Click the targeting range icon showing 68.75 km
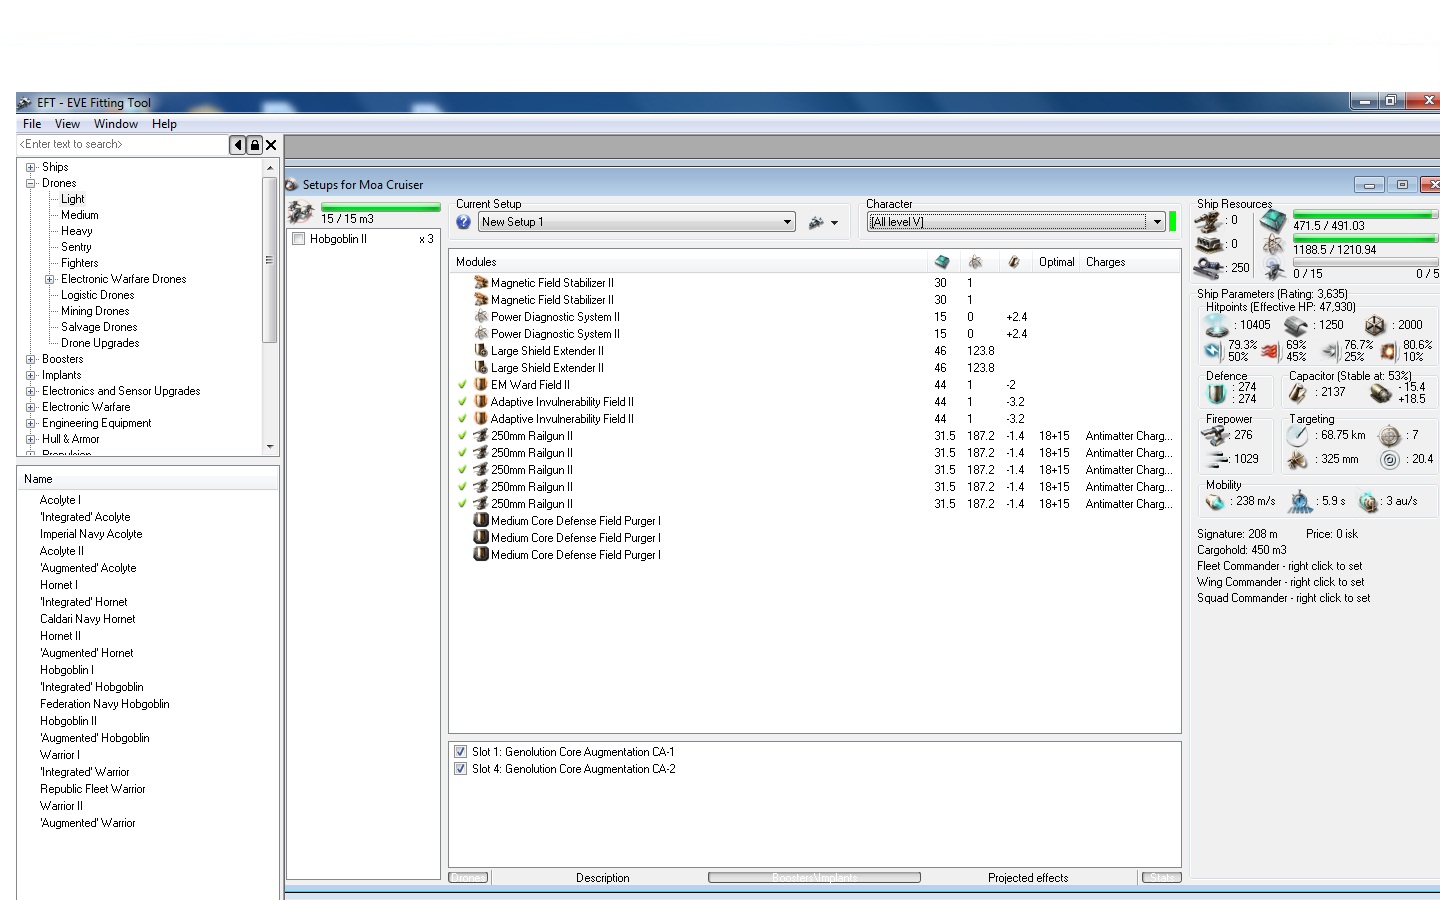Viewport: 1440px width, 900px height. tap(1297, 435)
